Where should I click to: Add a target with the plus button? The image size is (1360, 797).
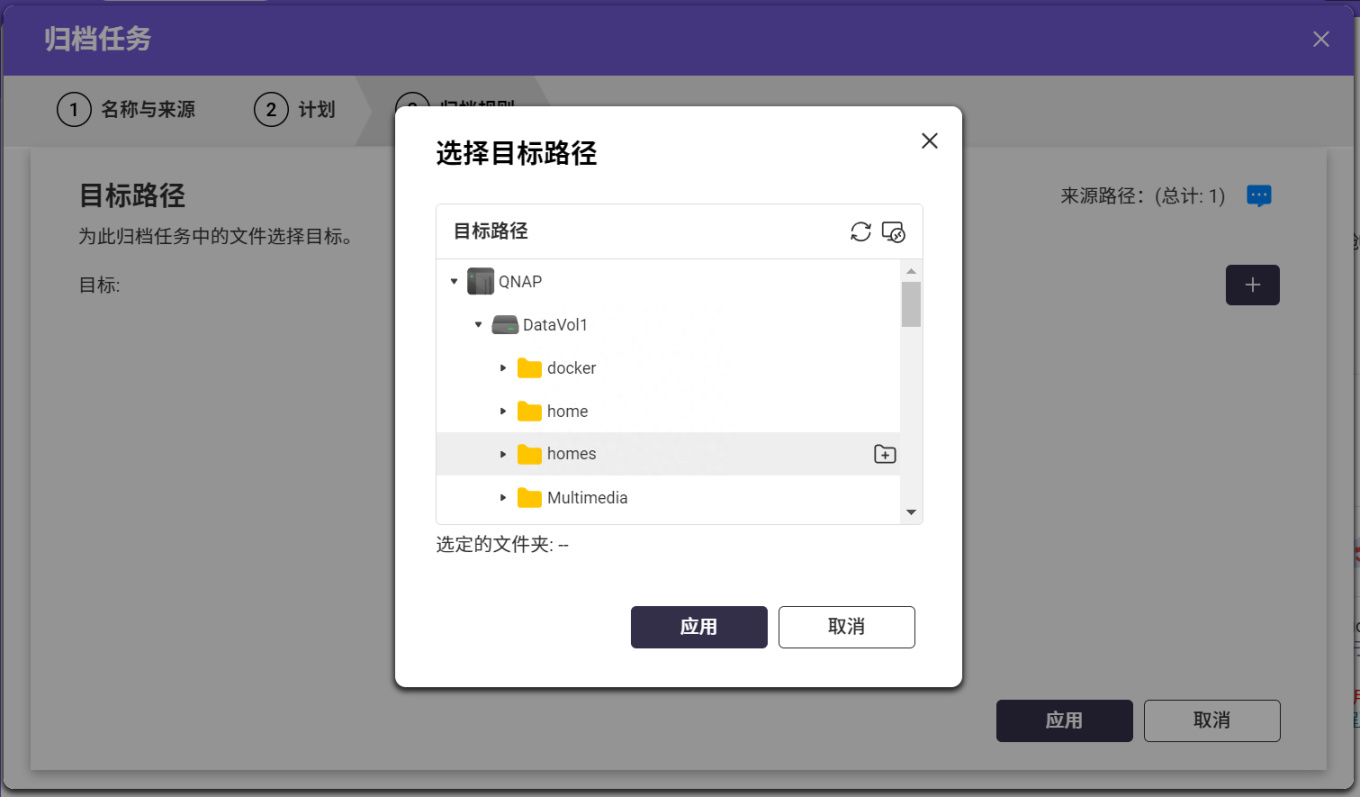tap(1253, 285)
